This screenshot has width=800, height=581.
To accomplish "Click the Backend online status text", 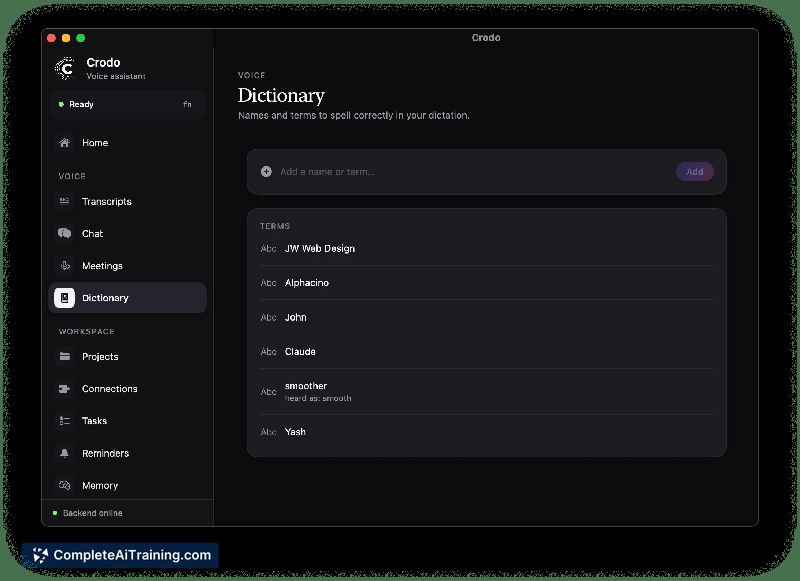I will click(x=92, y=513).
